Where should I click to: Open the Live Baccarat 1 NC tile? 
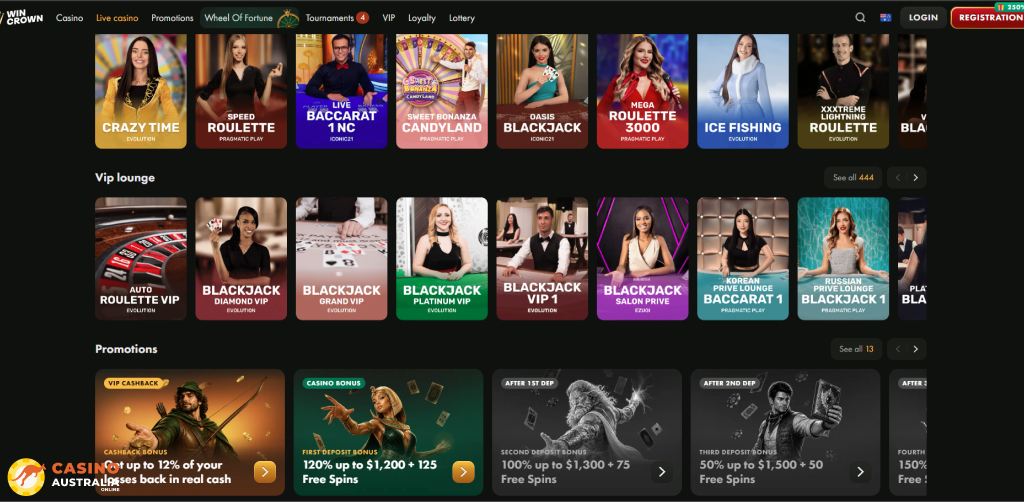342,91
